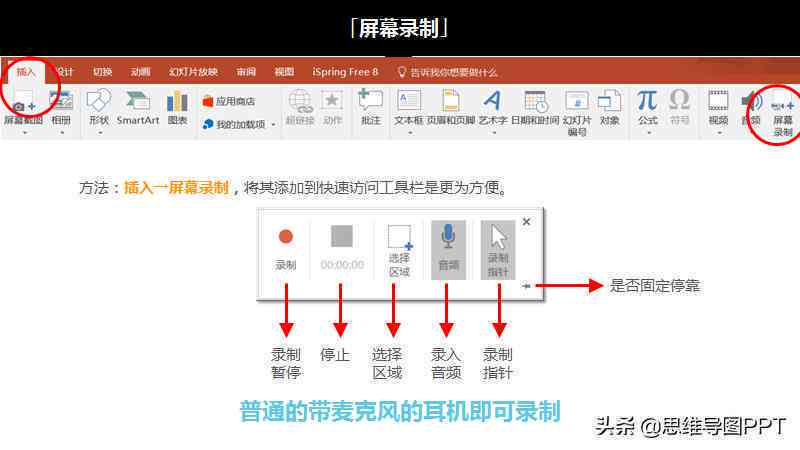Expand the 形状 dropdown arrow

(99, 132)
